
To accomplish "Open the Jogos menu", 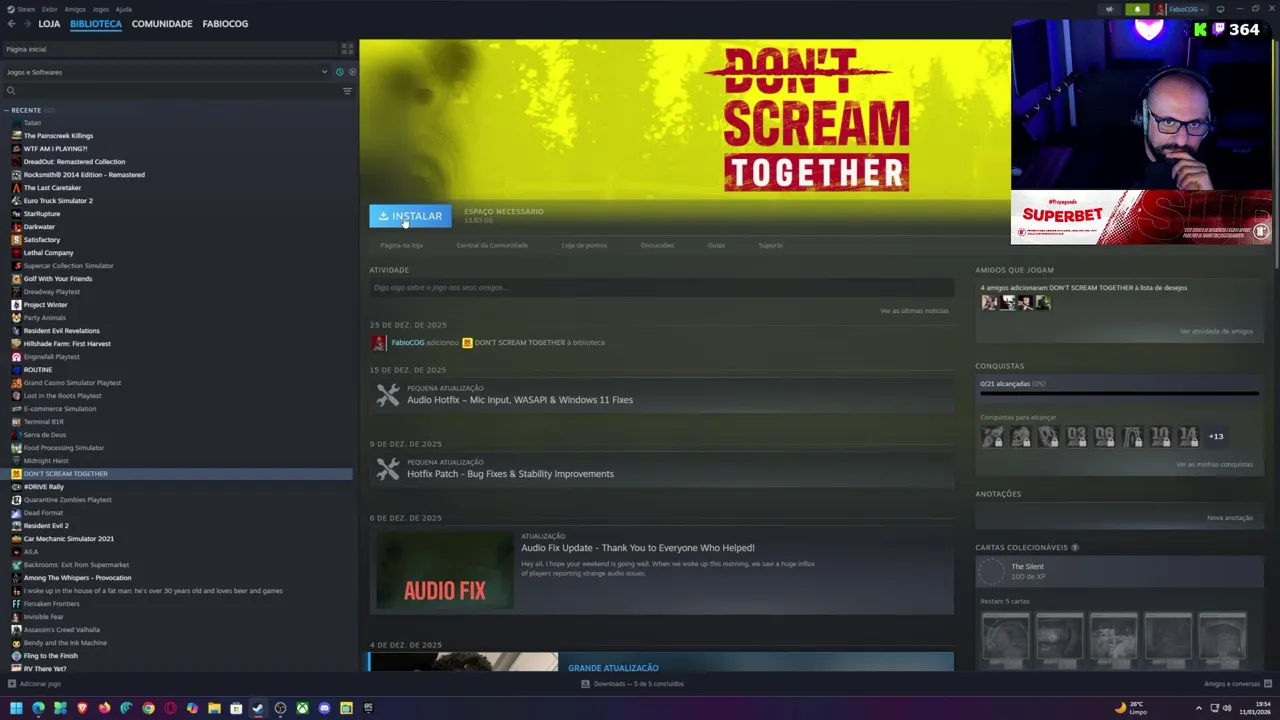I will 101,9.
